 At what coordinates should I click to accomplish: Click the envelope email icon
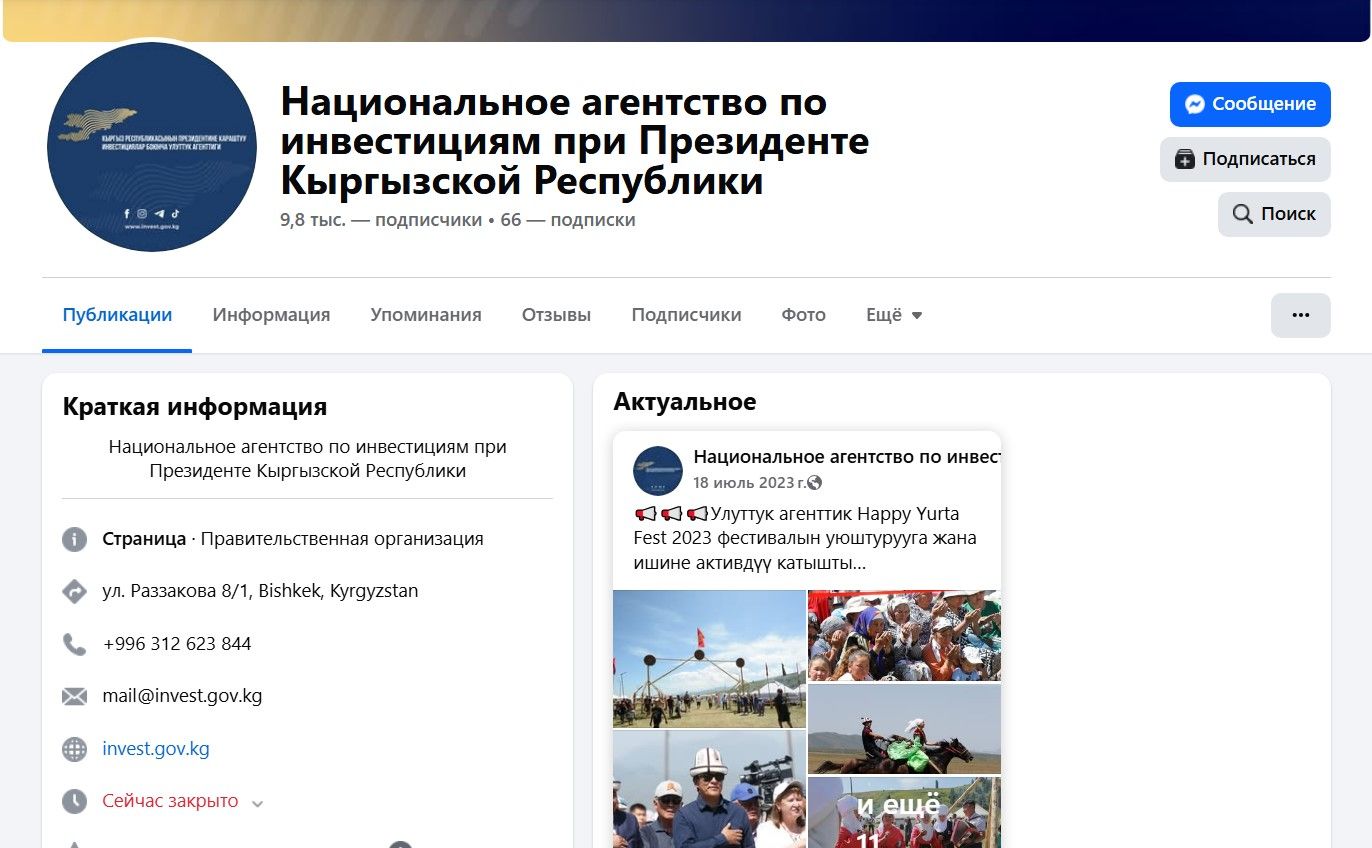tap(75, 697)
